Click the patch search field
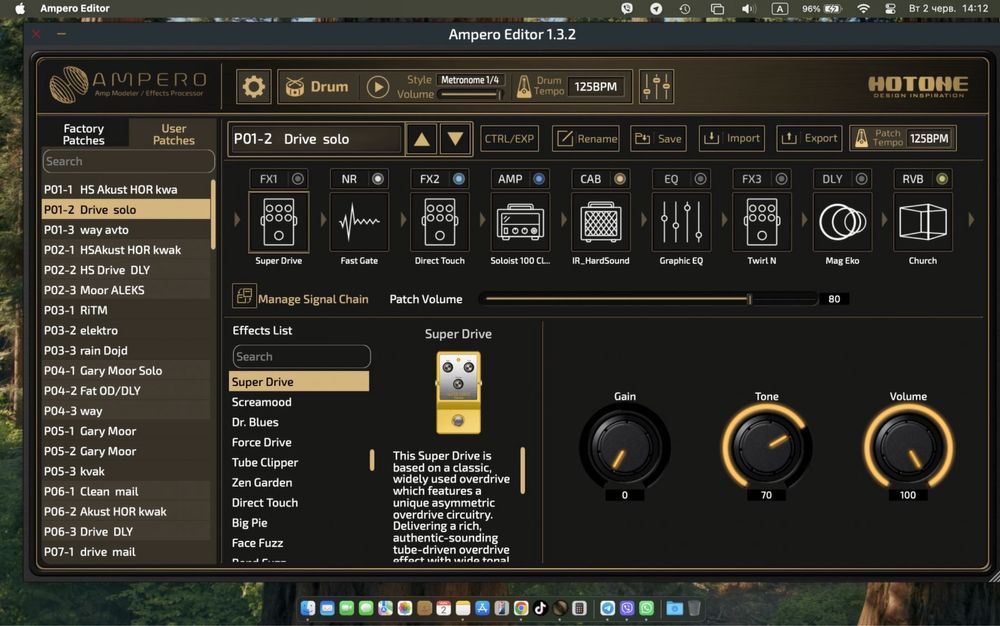 tap(129, 161)
